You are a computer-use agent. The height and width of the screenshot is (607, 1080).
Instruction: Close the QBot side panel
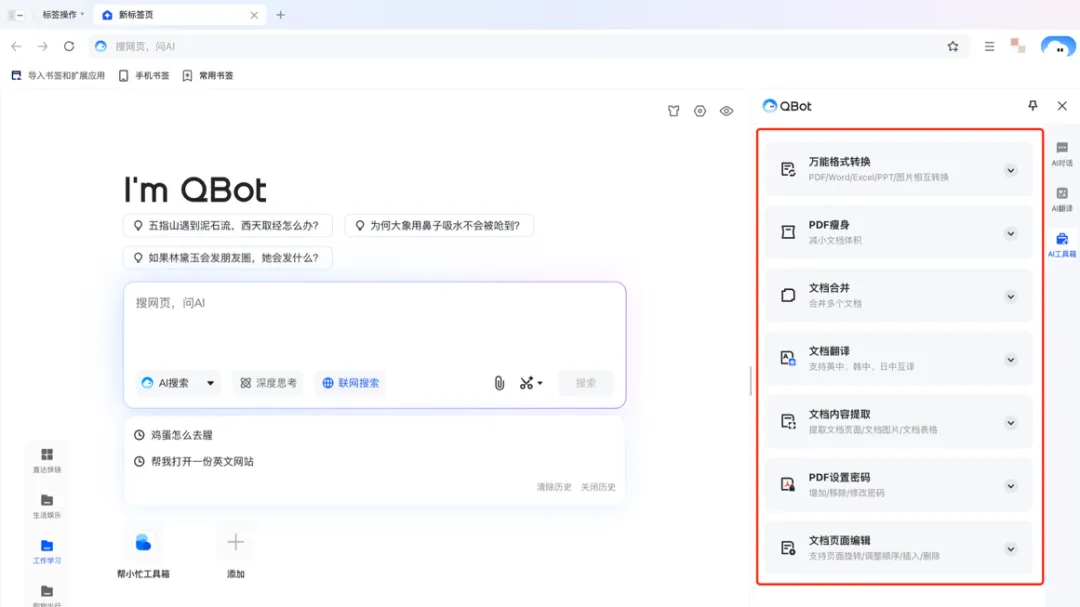1062,105
